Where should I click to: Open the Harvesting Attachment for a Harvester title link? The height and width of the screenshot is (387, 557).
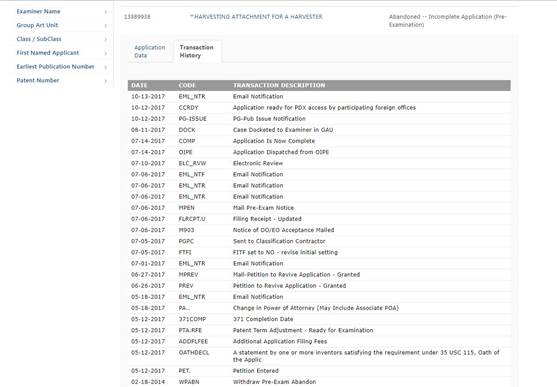pos(256,17)
